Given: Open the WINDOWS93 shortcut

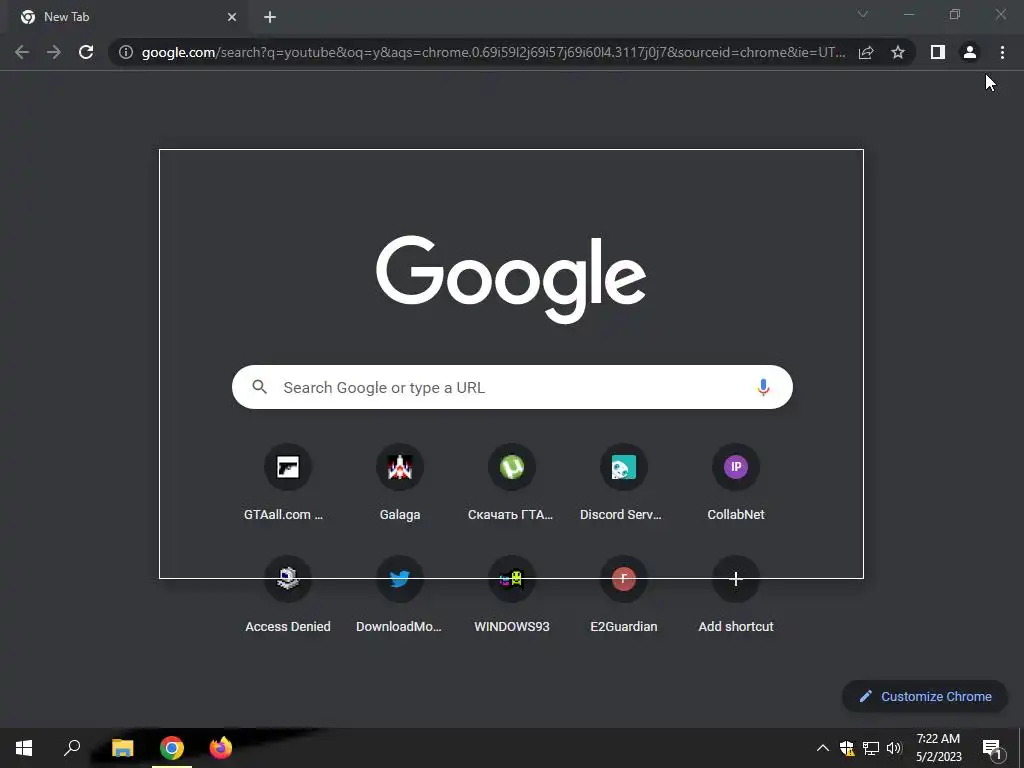Looking at the screenshot, I should click(x=511, y=594).
